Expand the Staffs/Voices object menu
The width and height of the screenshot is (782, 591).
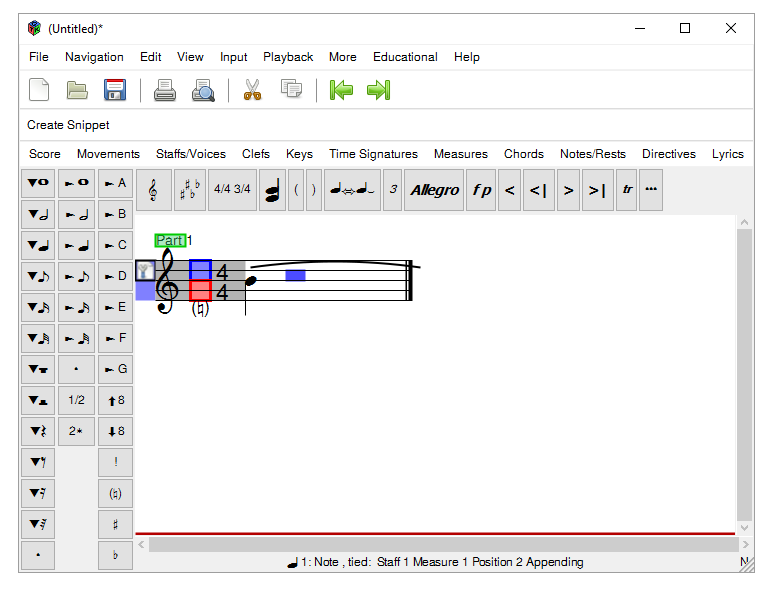[x=191, y=154]
